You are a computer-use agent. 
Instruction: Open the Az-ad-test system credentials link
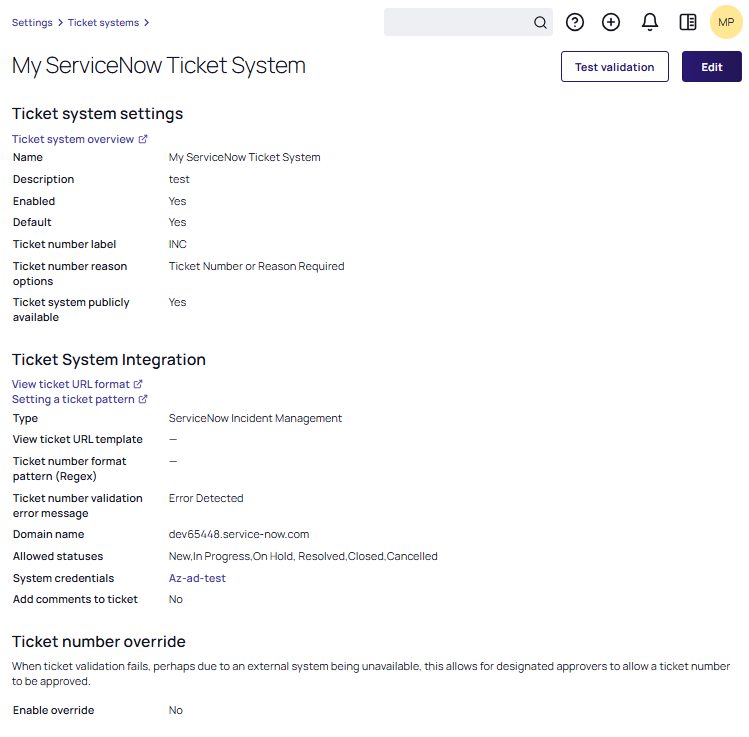(x=197, y=578)
